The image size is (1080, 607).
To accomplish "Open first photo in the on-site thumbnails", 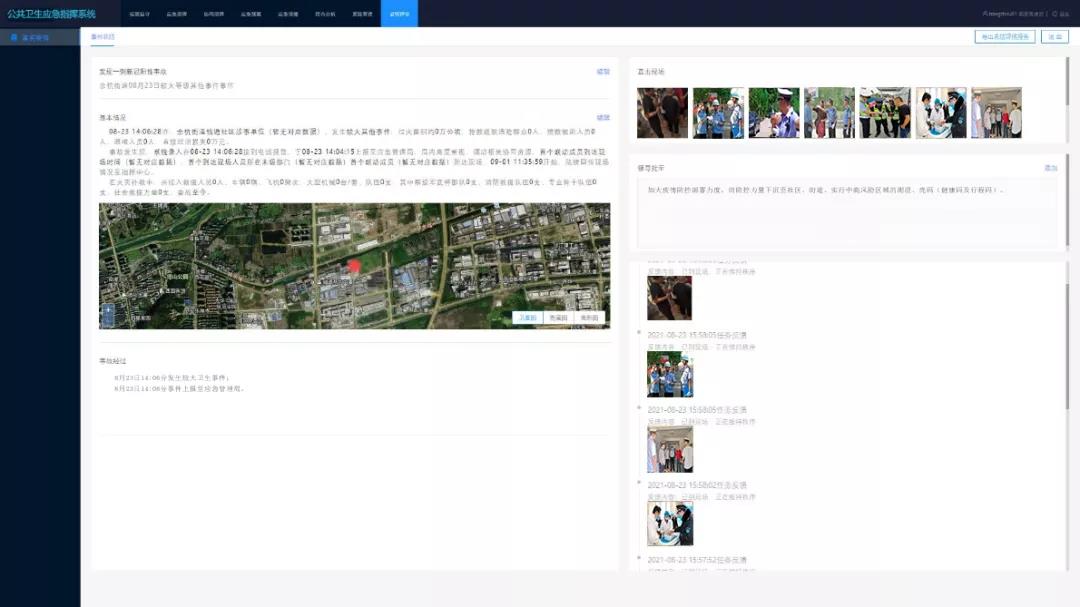I will (662, 113).
